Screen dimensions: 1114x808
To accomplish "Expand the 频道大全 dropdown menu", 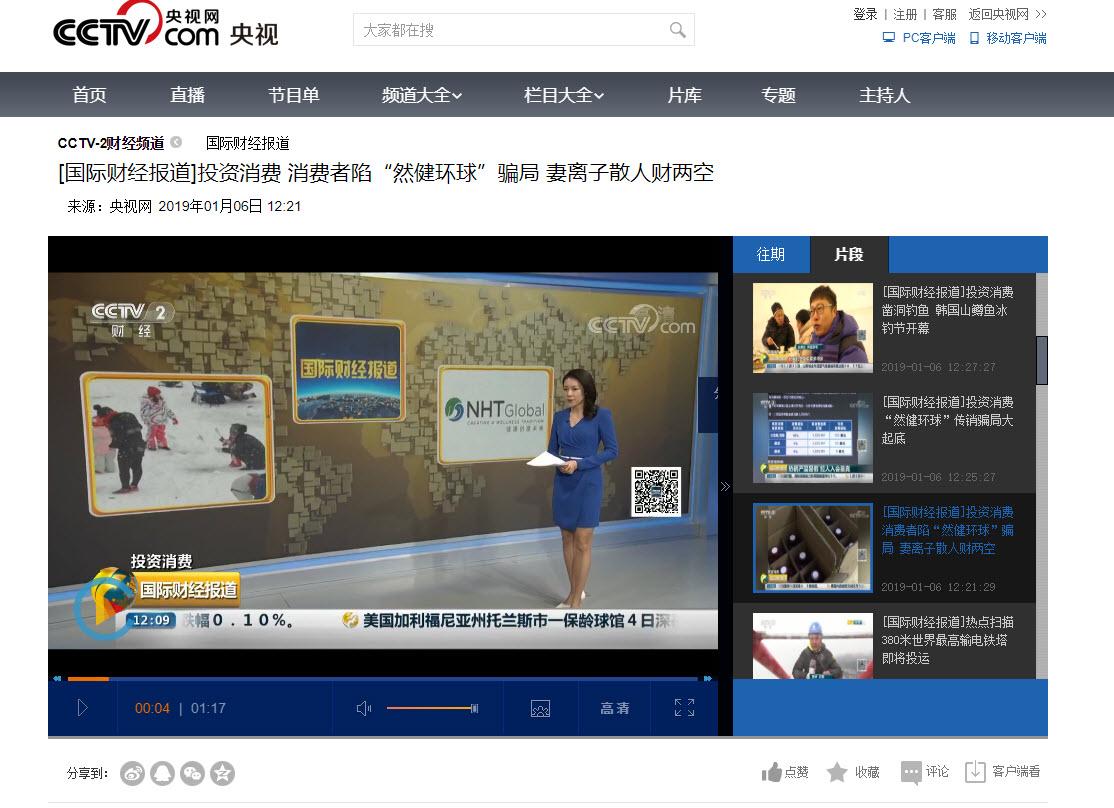I will click(x=422, y=95).
